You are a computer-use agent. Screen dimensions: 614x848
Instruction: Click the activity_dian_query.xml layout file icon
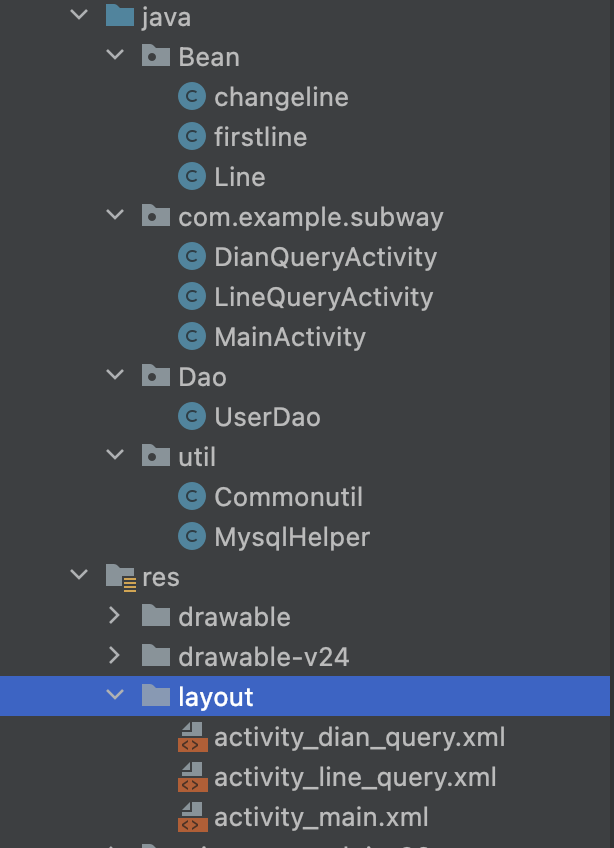pyautogui.click(x=191, y=738)
